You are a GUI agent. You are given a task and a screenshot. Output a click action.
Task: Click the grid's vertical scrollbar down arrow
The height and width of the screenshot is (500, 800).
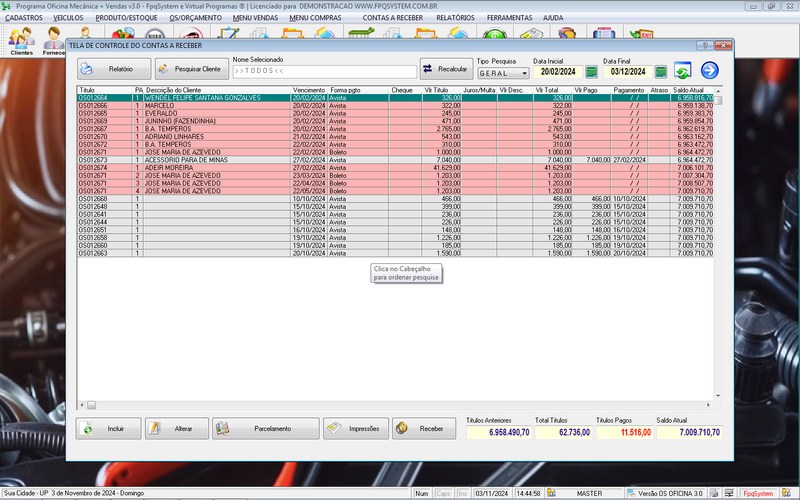point(718,396)
